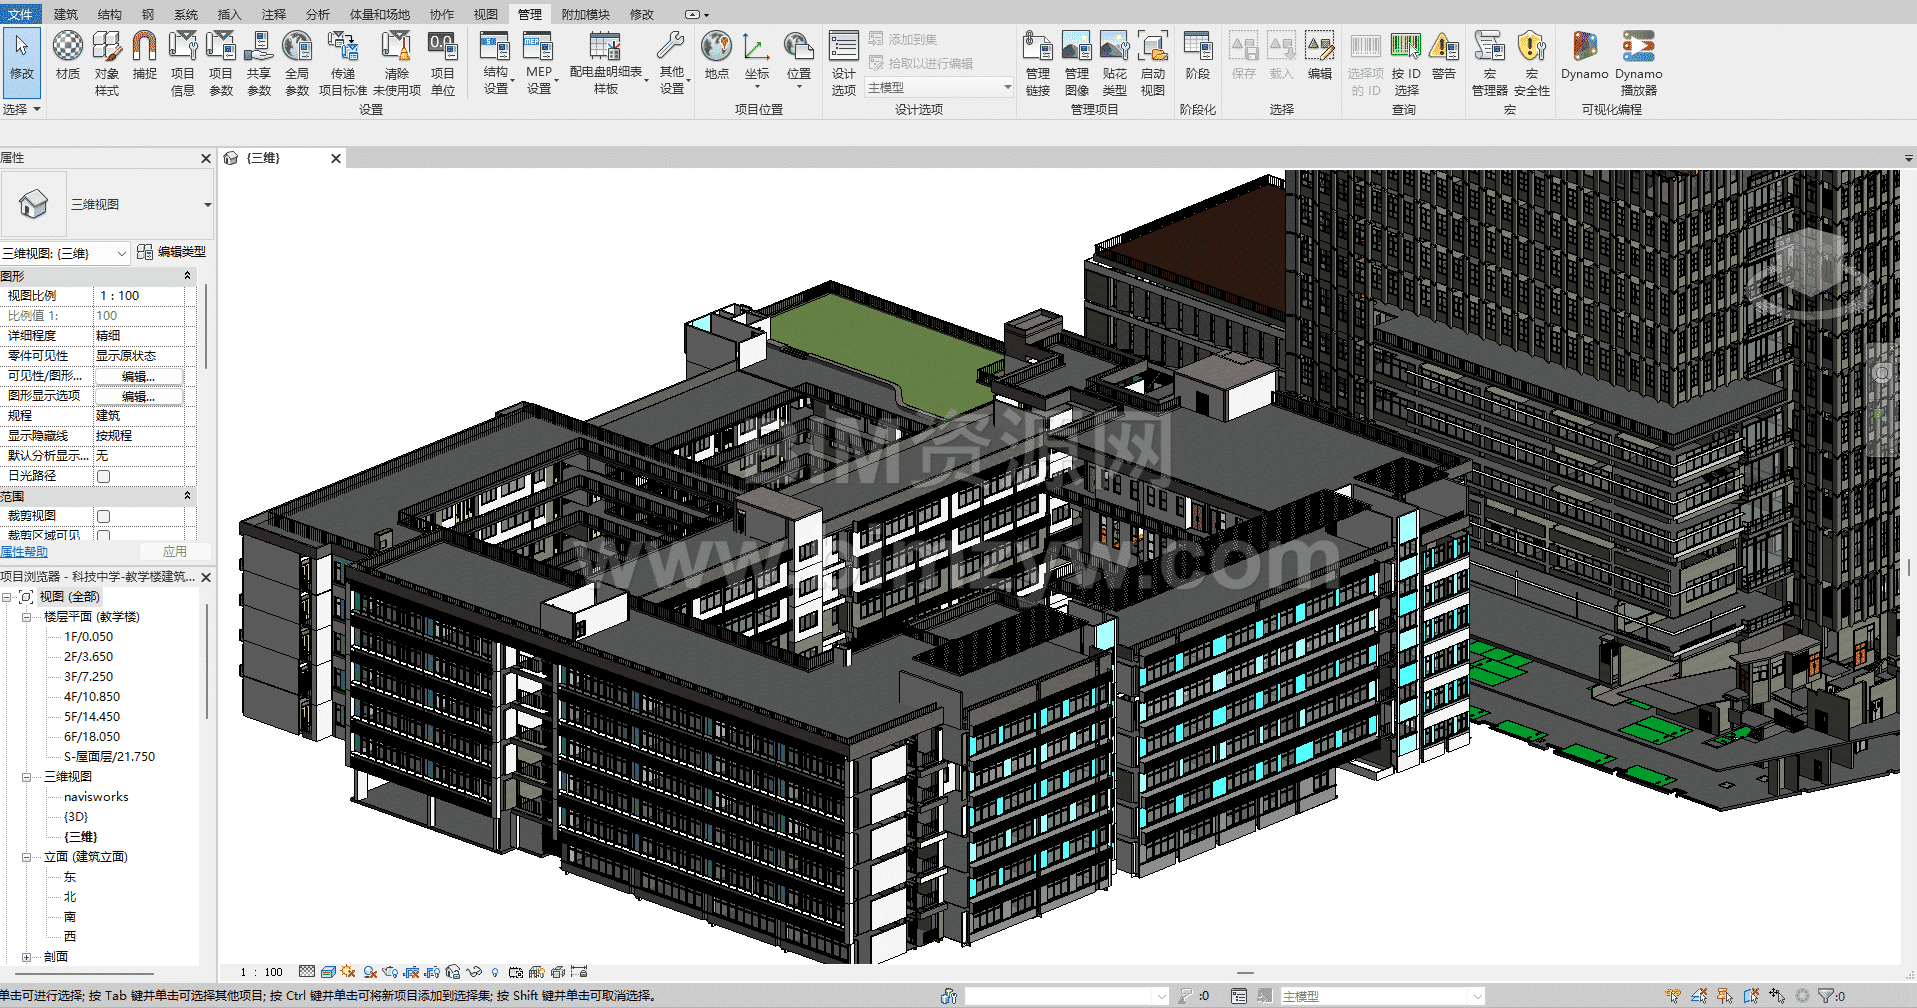This screenshot has height=1008, width=1917.
Task: Open the View (视图) ribbon tab
Action: point(485,14)
